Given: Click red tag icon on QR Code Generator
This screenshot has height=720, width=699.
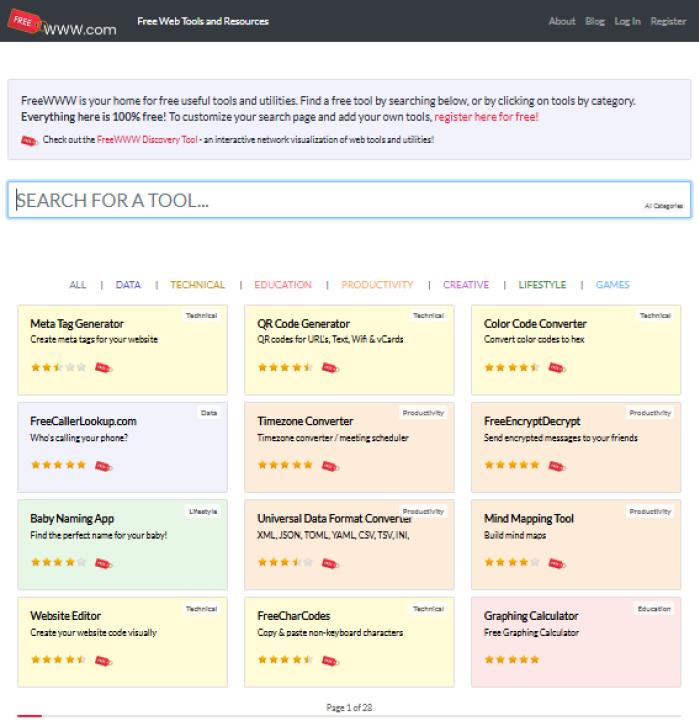Looking at the screenshot, I should (x=330, y=368).
